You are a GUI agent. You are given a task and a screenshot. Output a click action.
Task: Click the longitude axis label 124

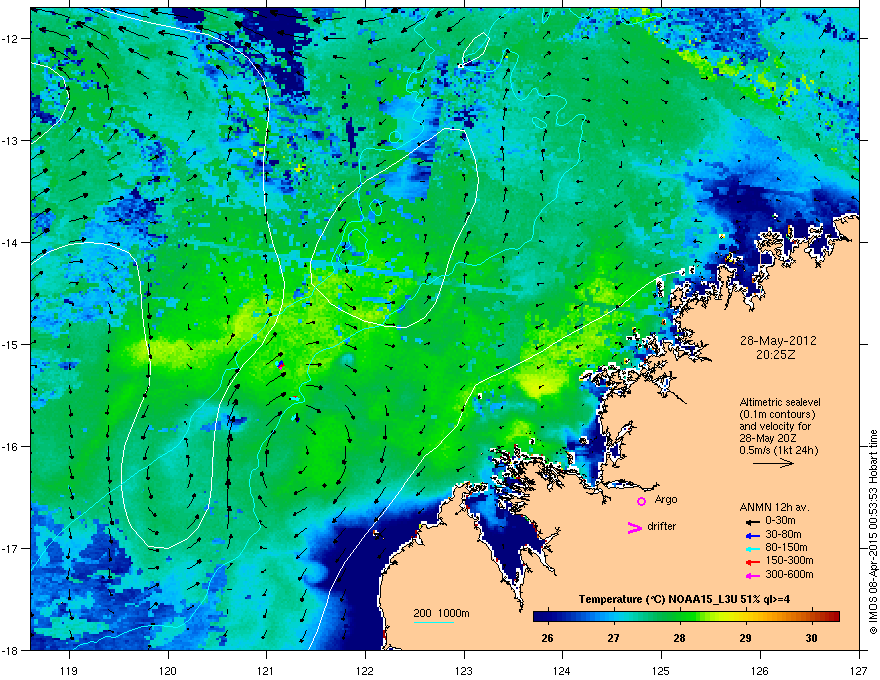[x=562, y=670]
